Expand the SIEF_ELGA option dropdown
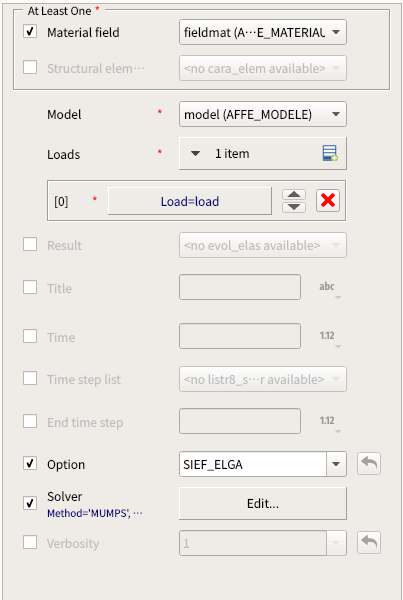 pyautogui.click(x=336, y=464)
